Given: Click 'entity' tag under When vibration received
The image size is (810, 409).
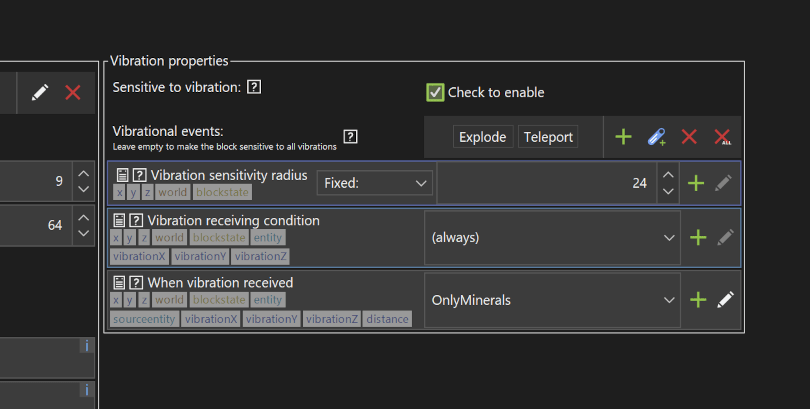Looking at the screenshot, I should [268, 300].
